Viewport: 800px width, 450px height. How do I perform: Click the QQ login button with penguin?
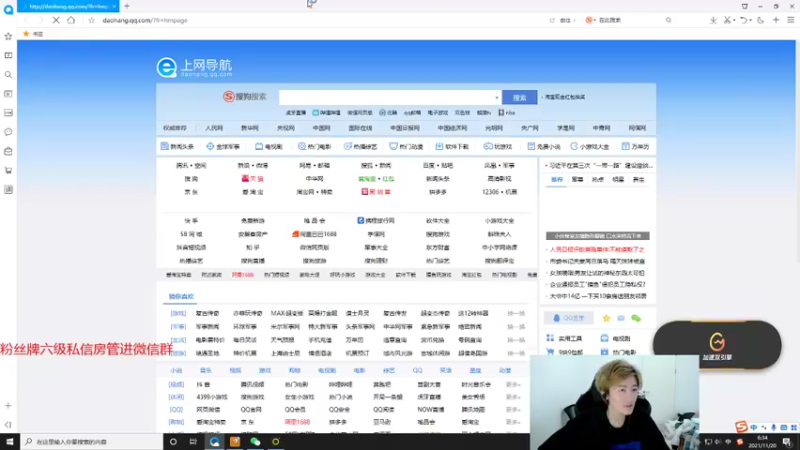569,318
